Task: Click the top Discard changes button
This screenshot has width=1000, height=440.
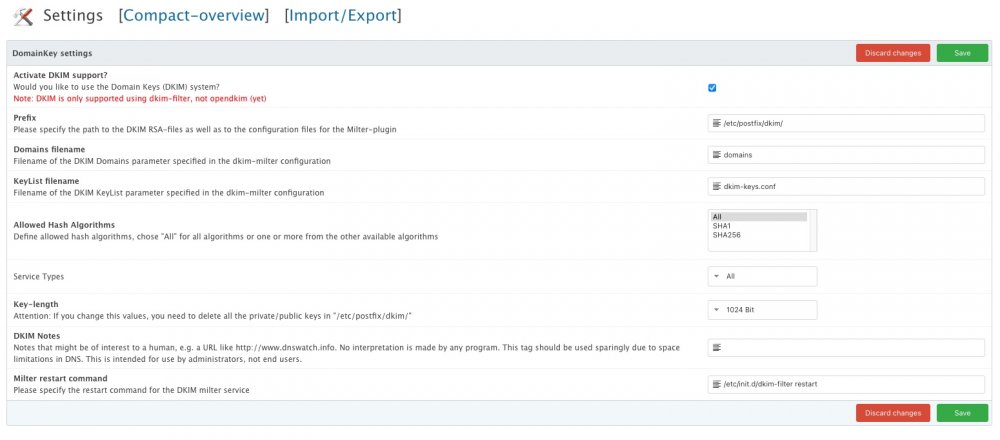Action: pos(893,53)
